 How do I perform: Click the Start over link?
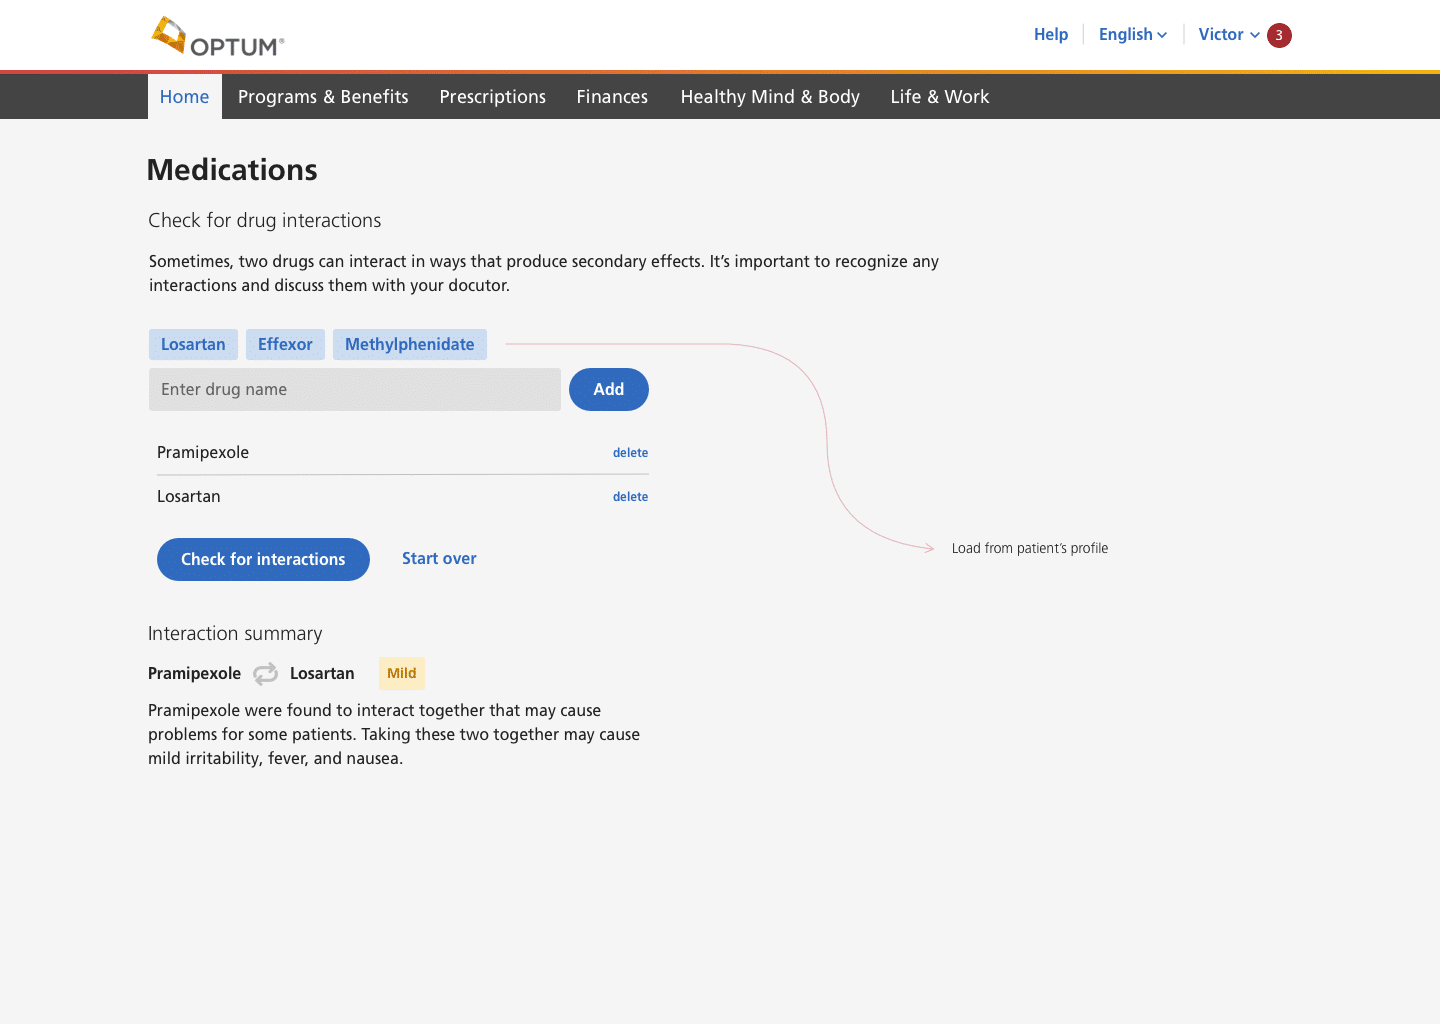pyautogui.click(x=439, y=559)
